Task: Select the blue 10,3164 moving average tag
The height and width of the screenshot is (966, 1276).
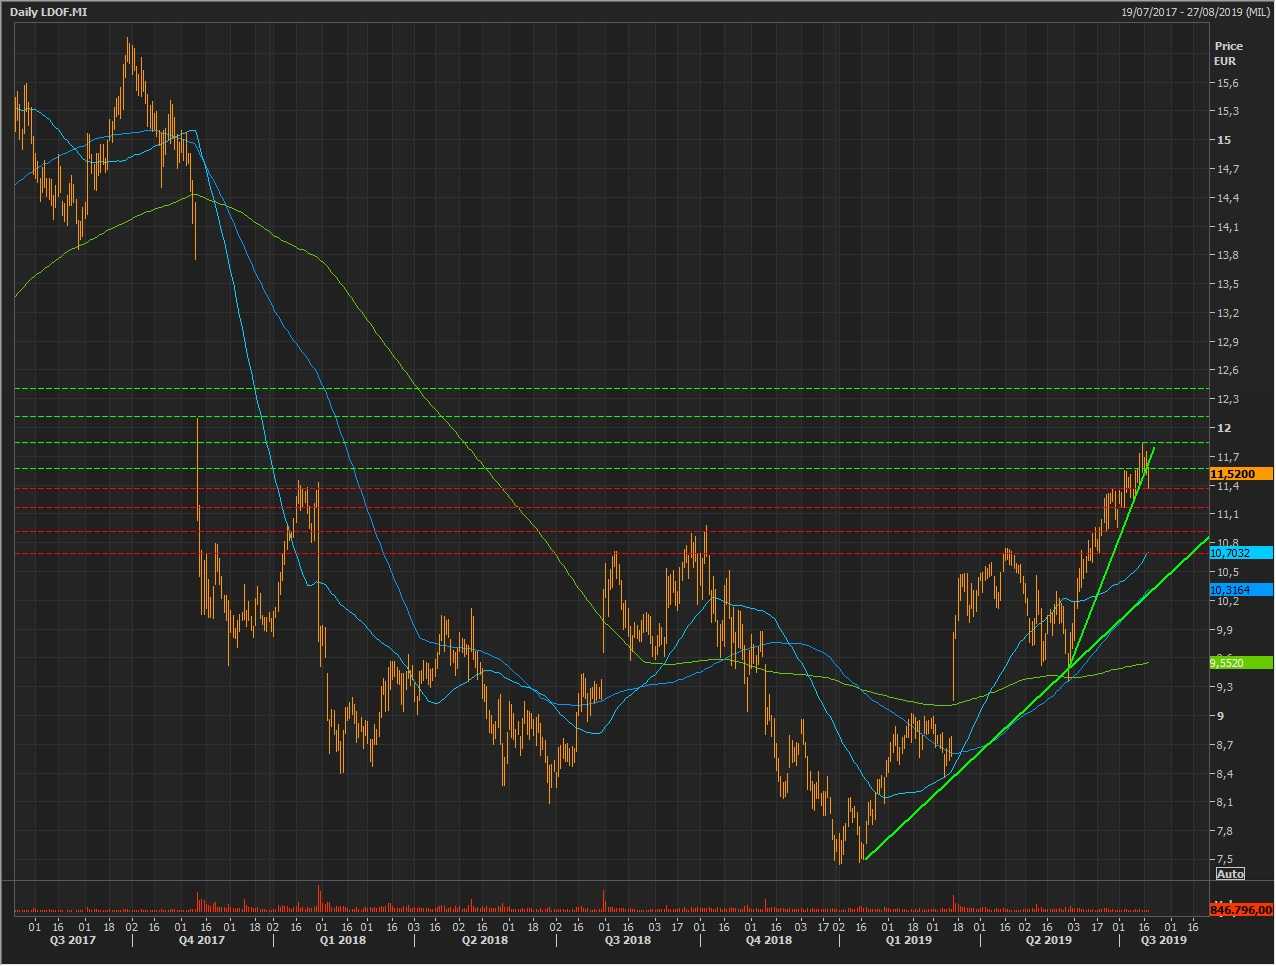Action: coord(1240,590)
